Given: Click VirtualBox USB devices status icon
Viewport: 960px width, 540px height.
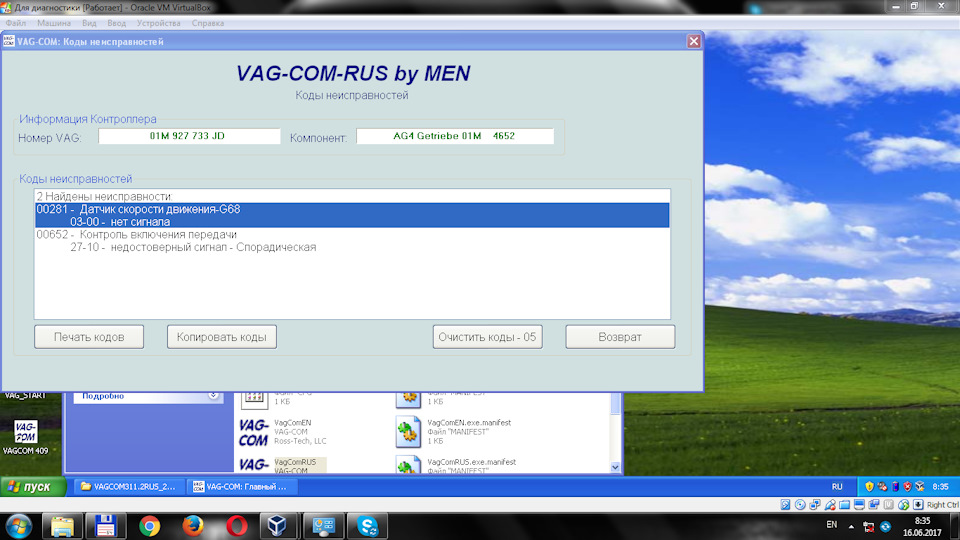Looking at the screenshot, I should pos(830,504).
